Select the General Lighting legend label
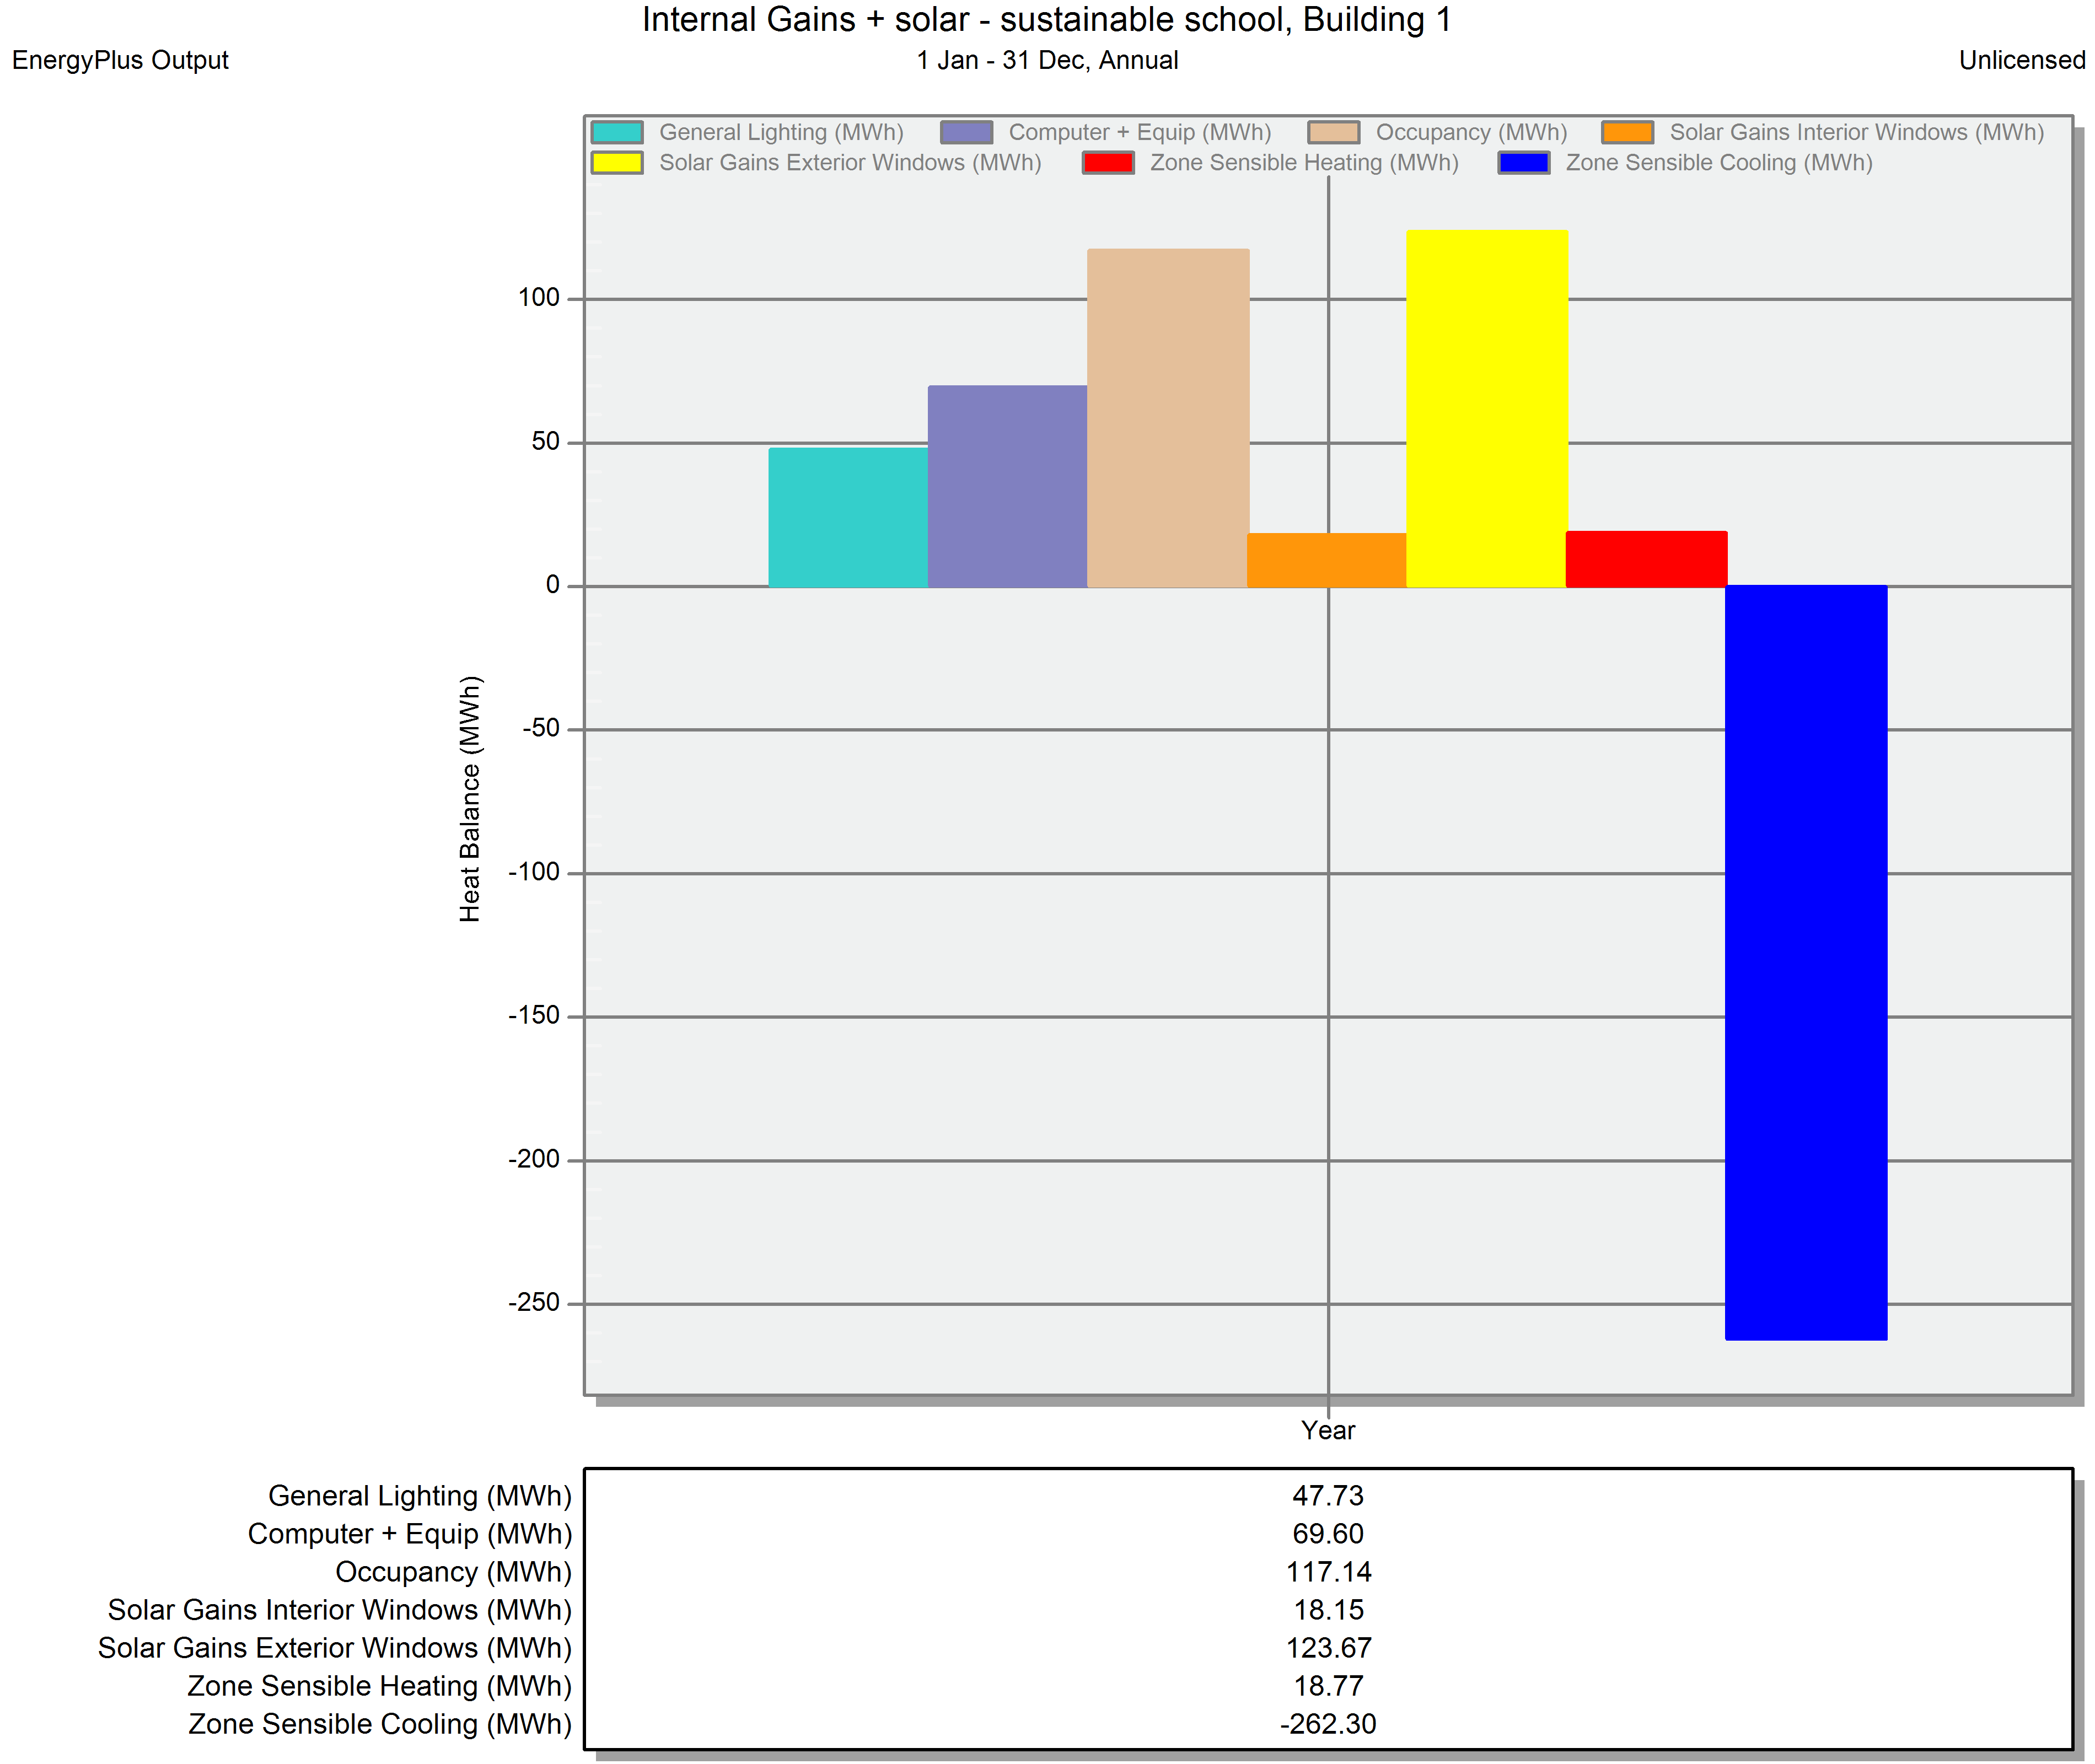 click(781, 132)
